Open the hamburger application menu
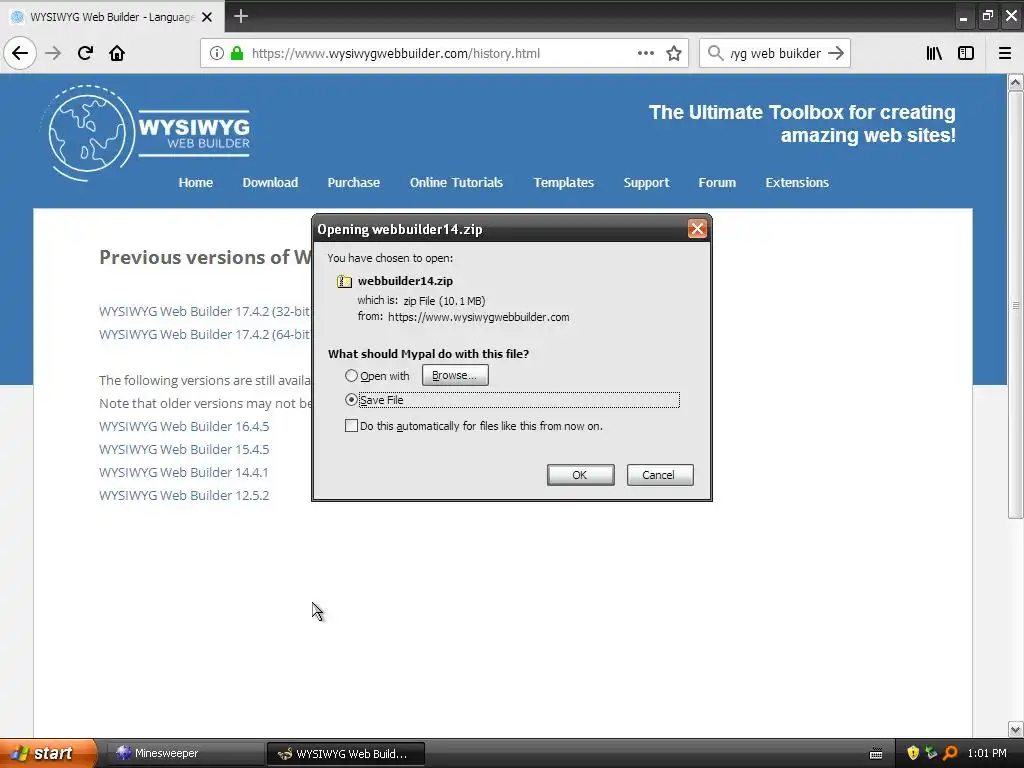The height and width of the screenshot is (768, 1024). point(1005,54)
